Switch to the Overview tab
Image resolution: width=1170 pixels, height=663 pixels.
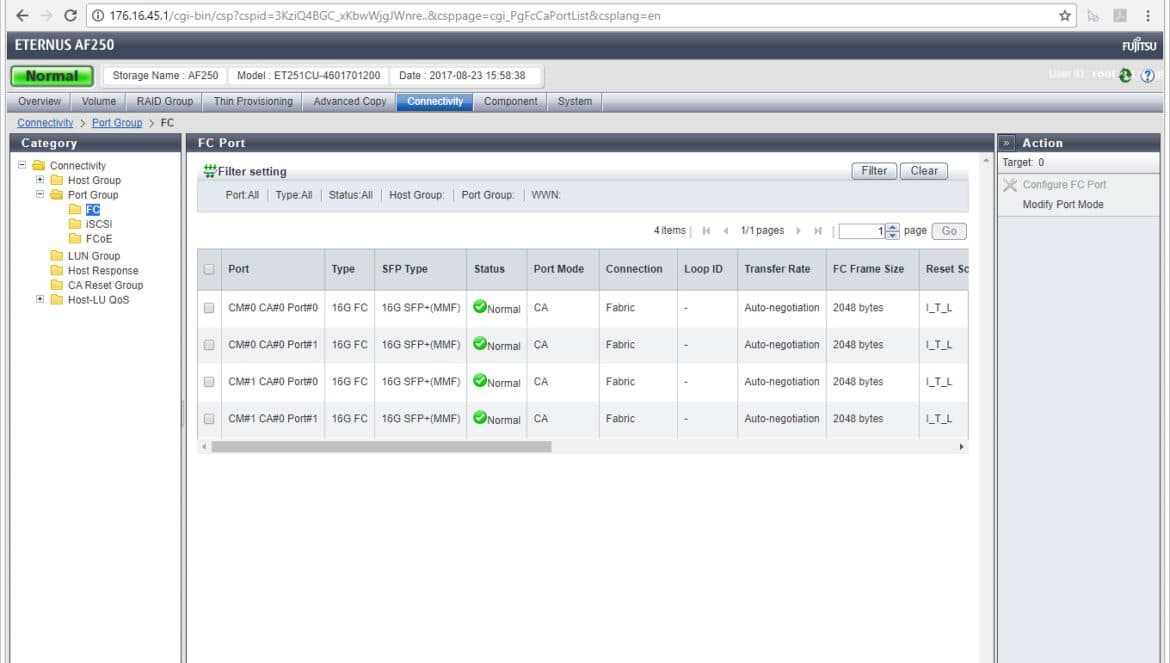click(x=40, y=101)
